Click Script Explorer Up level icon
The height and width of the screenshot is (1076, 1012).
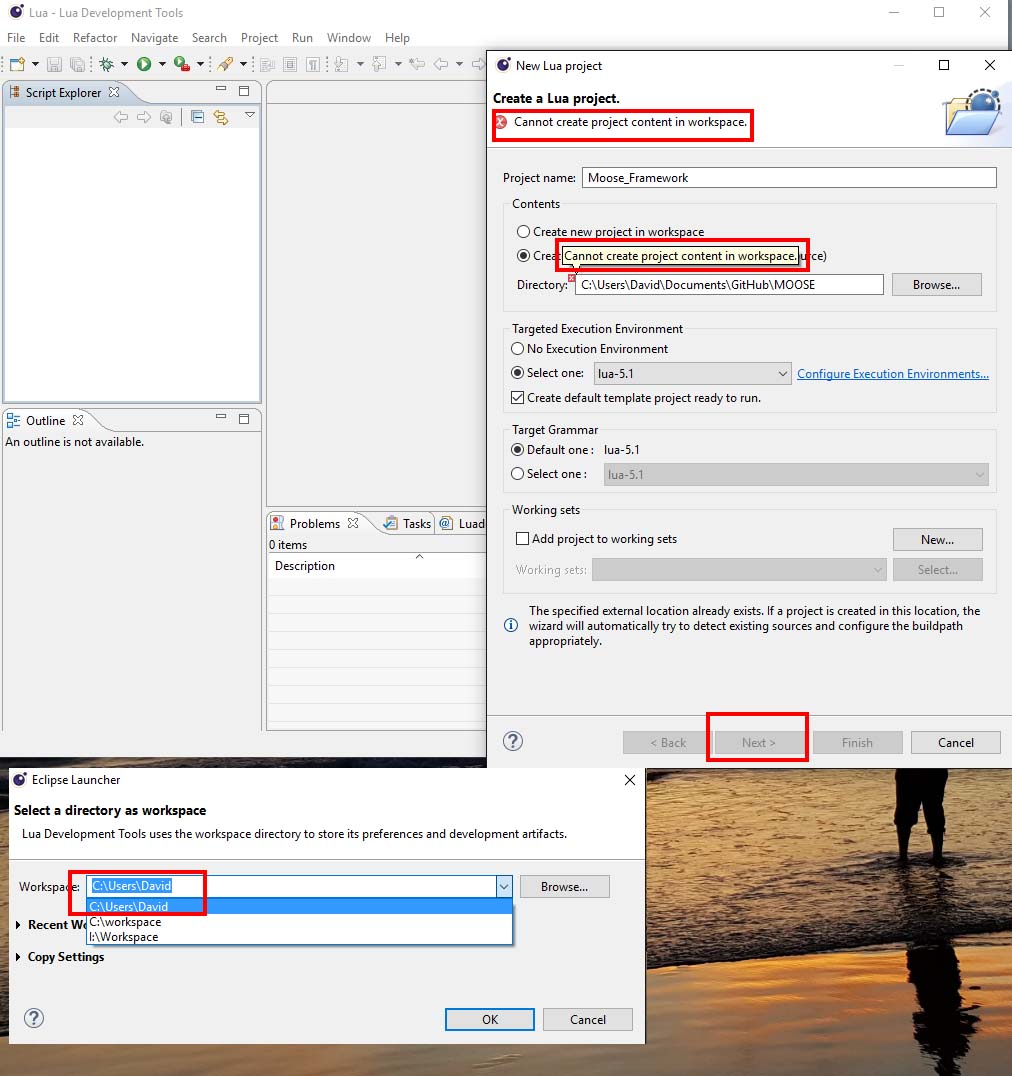(x=166, y=117)
